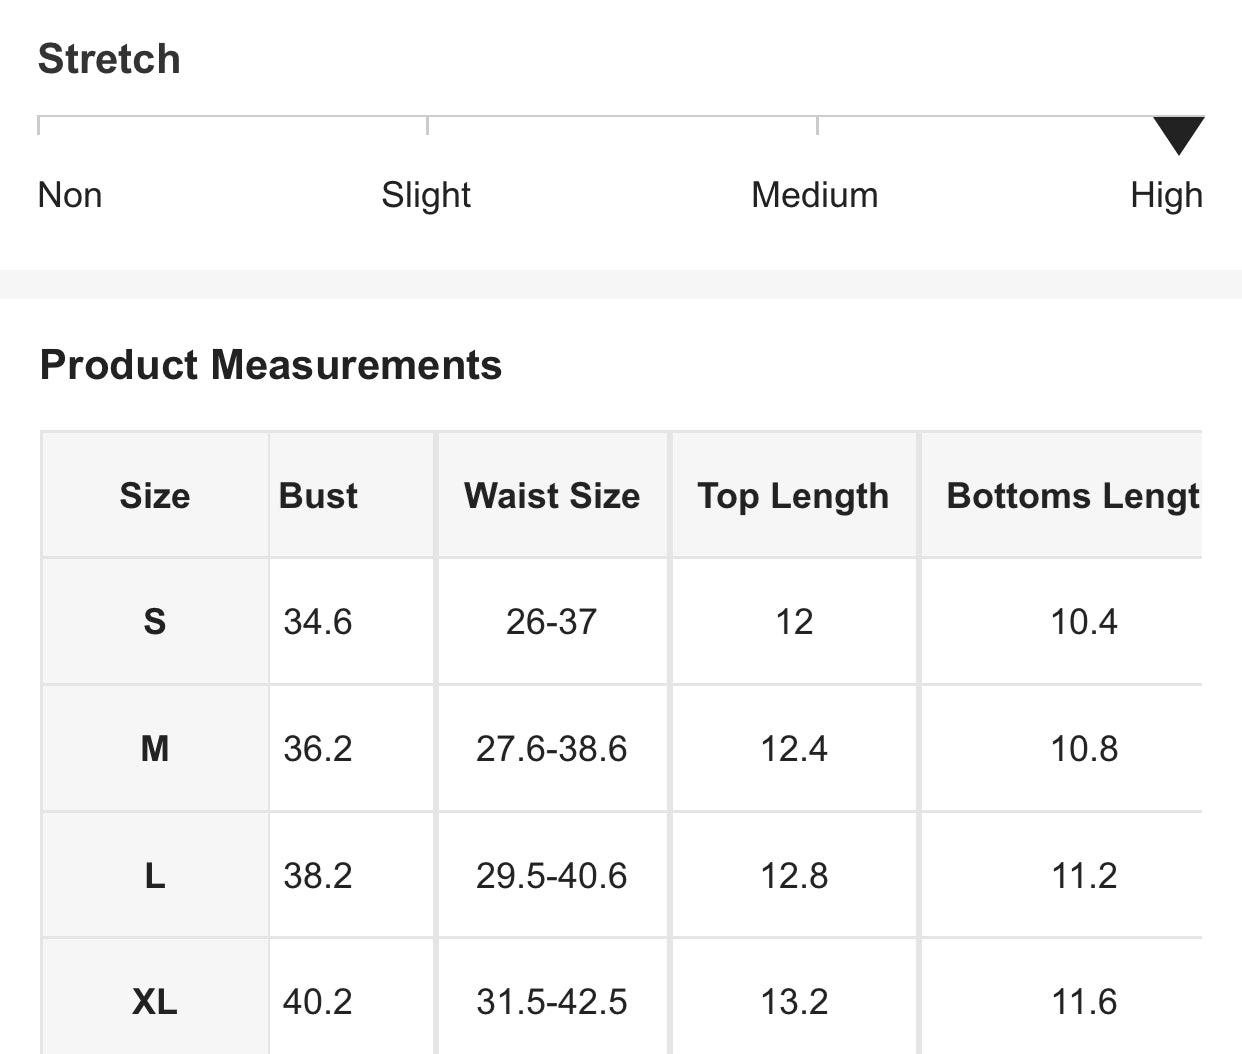Click the 11.6 bottoms length value
This screenshot has height=1054, width=1242.
point(1084,1001)
